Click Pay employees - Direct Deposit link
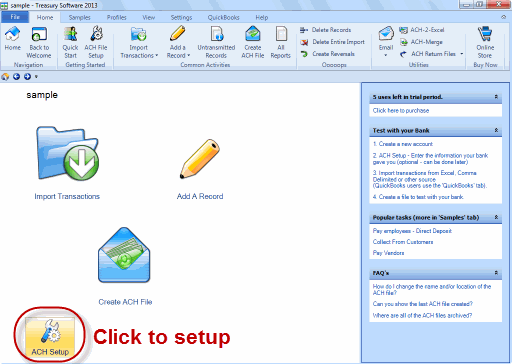The width and height of the screenshot is (512, 364). coord(412,231)
